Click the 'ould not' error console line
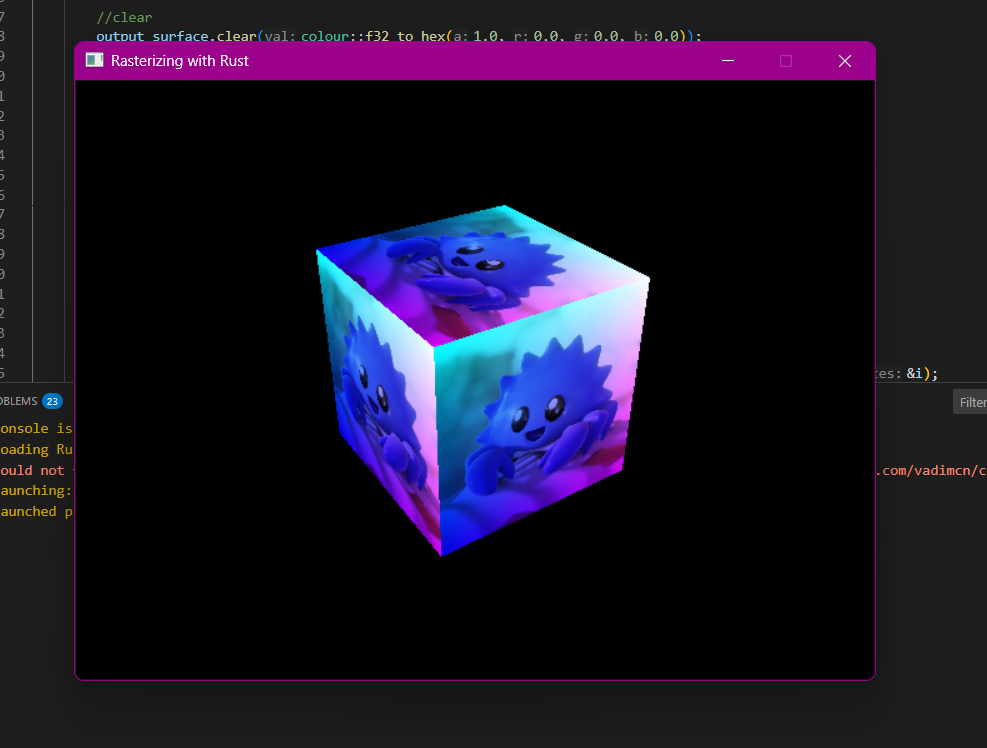This screenshot has height=748, width=987. (x=32, y=470)
